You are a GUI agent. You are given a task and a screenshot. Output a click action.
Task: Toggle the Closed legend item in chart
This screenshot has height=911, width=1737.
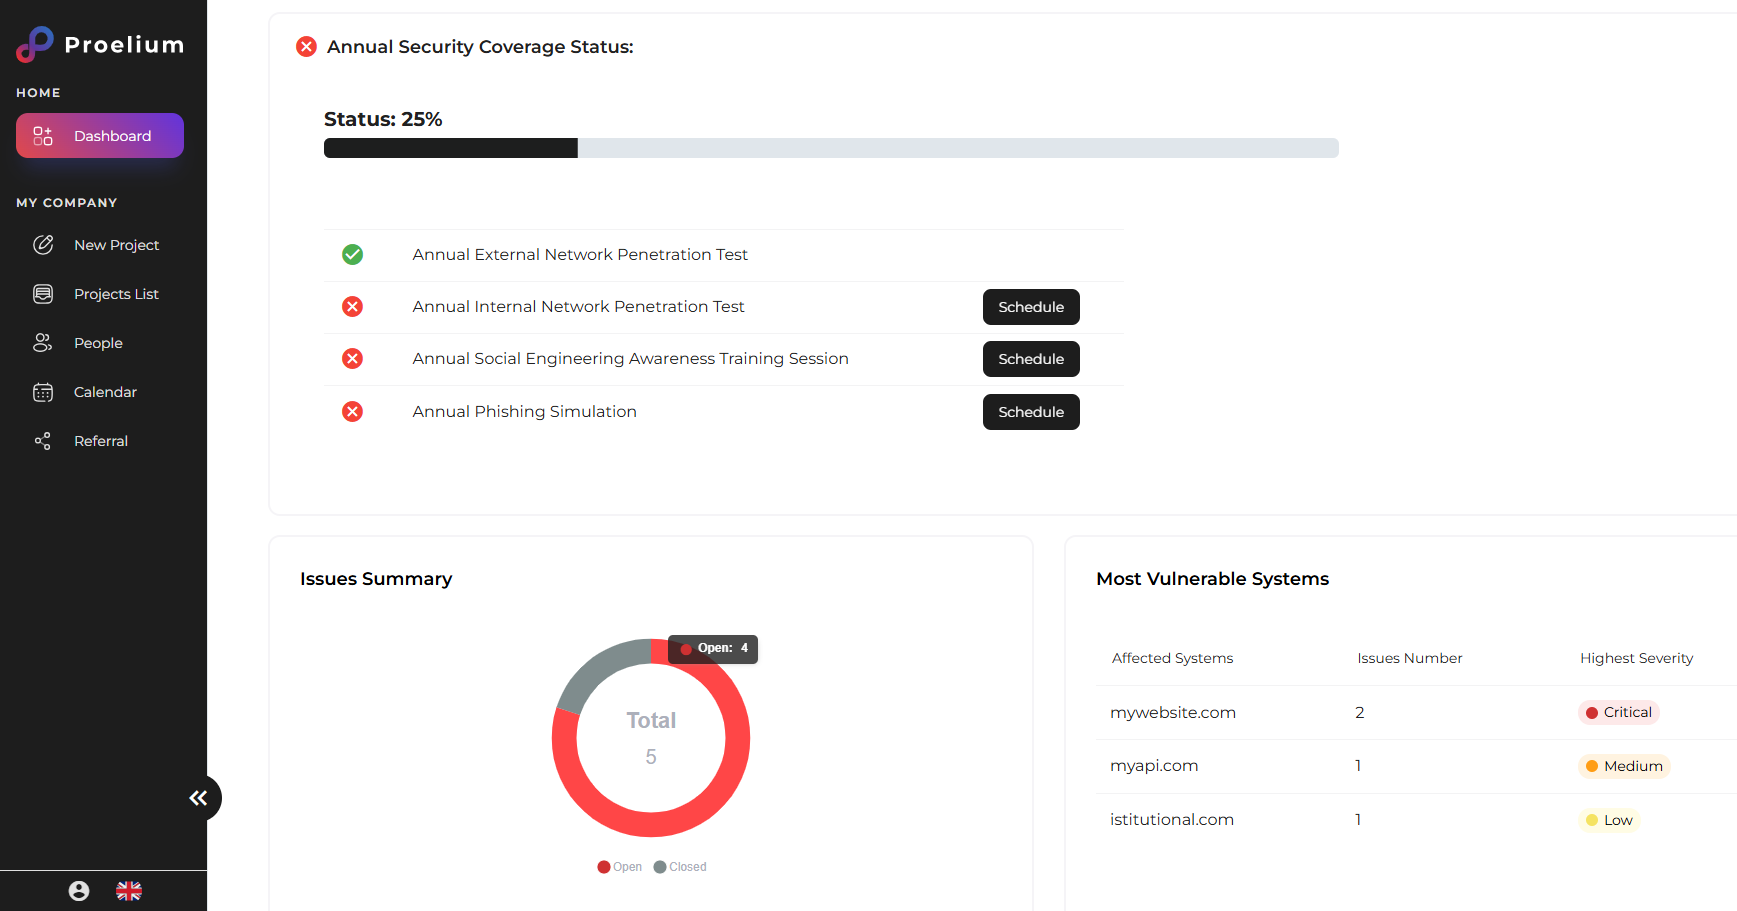pos(680,867)
